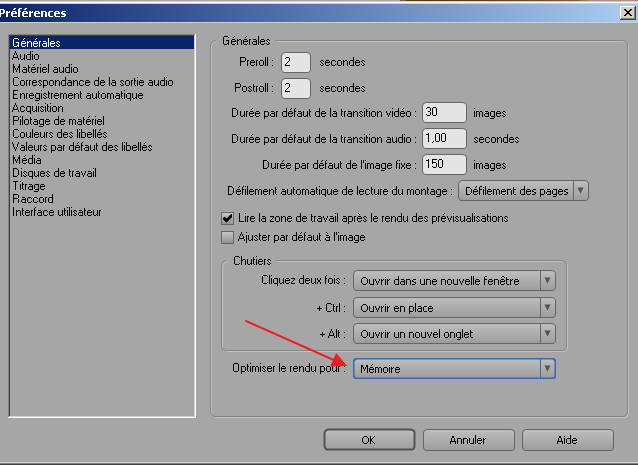Click the Postroll seconds field
The height and width of the screenshot is (465, 638).
pos(296,88)
